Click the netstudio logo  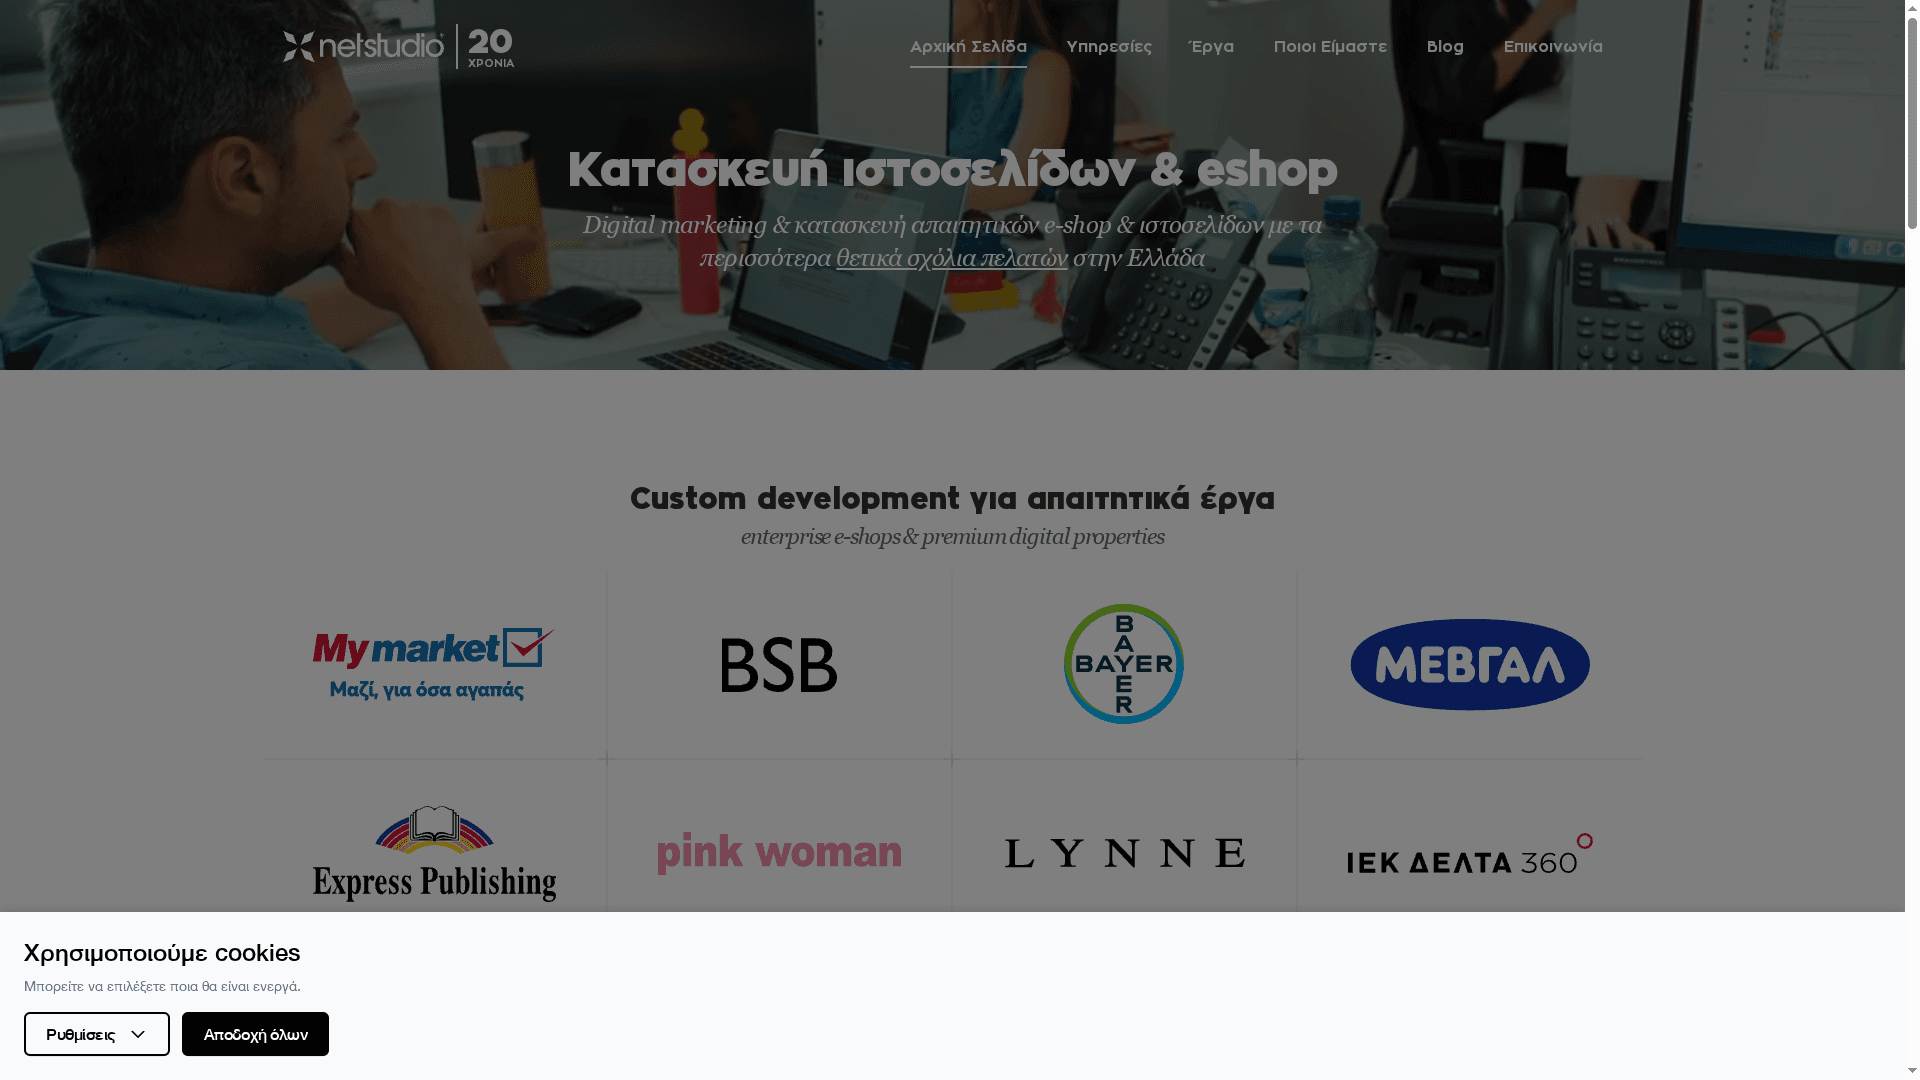tap(363, 46)
